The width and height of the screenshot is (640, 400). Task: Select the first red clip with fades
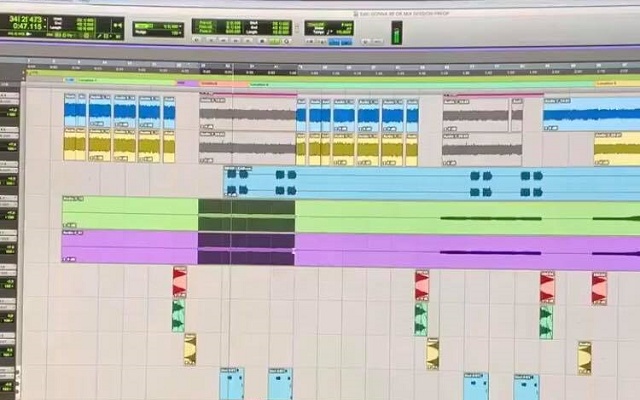pyautogui.click(x=180, y=282)
